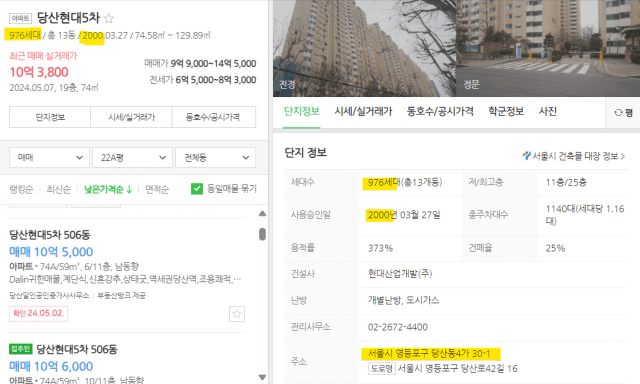Open the 학군정보 tab

(x=506, y=111)
